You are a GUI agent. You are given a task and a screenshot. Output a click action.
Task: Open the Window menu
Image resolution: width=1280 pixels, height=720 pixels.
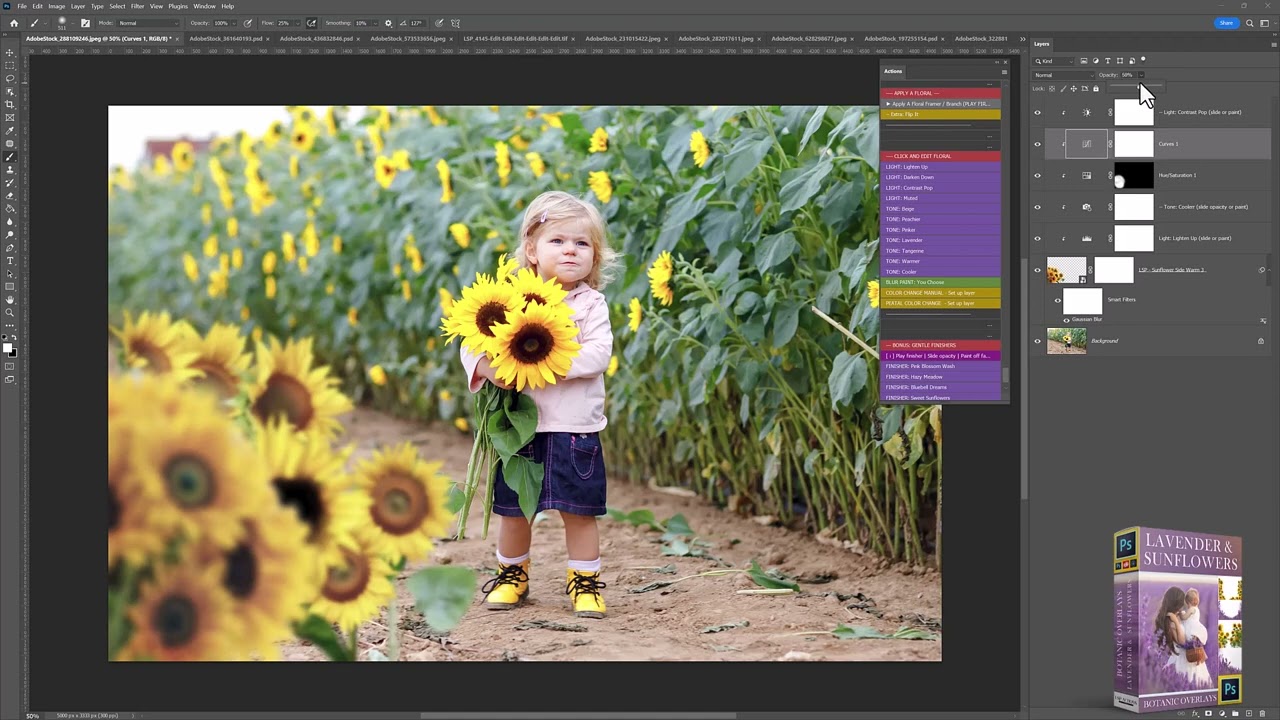pyautogui.click(x=204, y=6)
